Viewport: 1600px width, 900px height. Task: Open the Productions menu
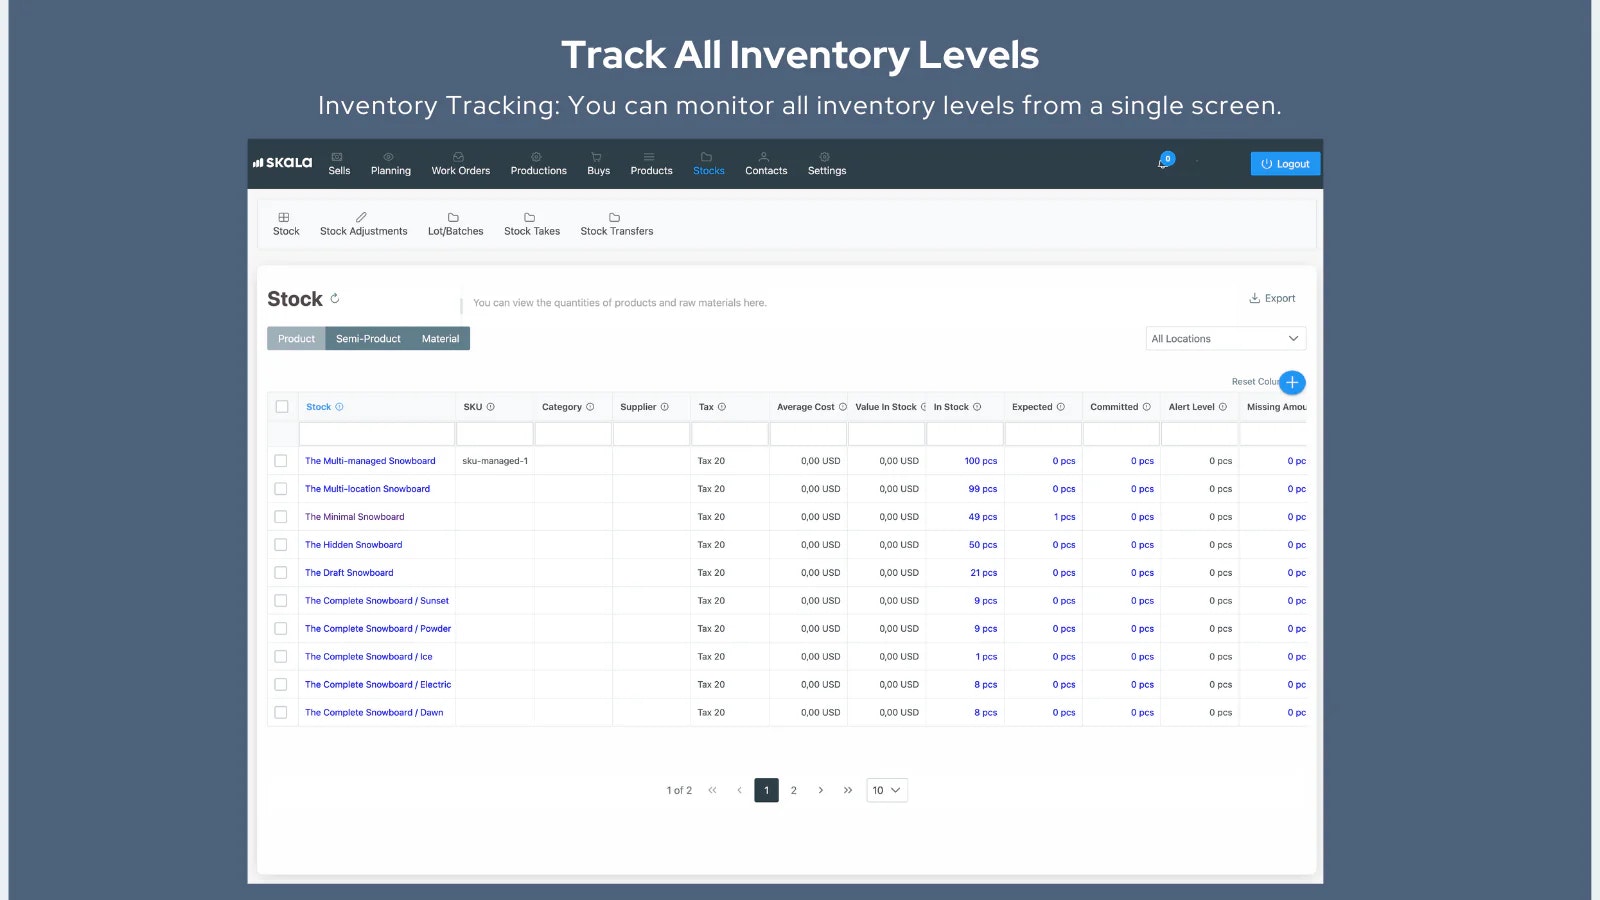pyautogui.click(x=539, y=164)
